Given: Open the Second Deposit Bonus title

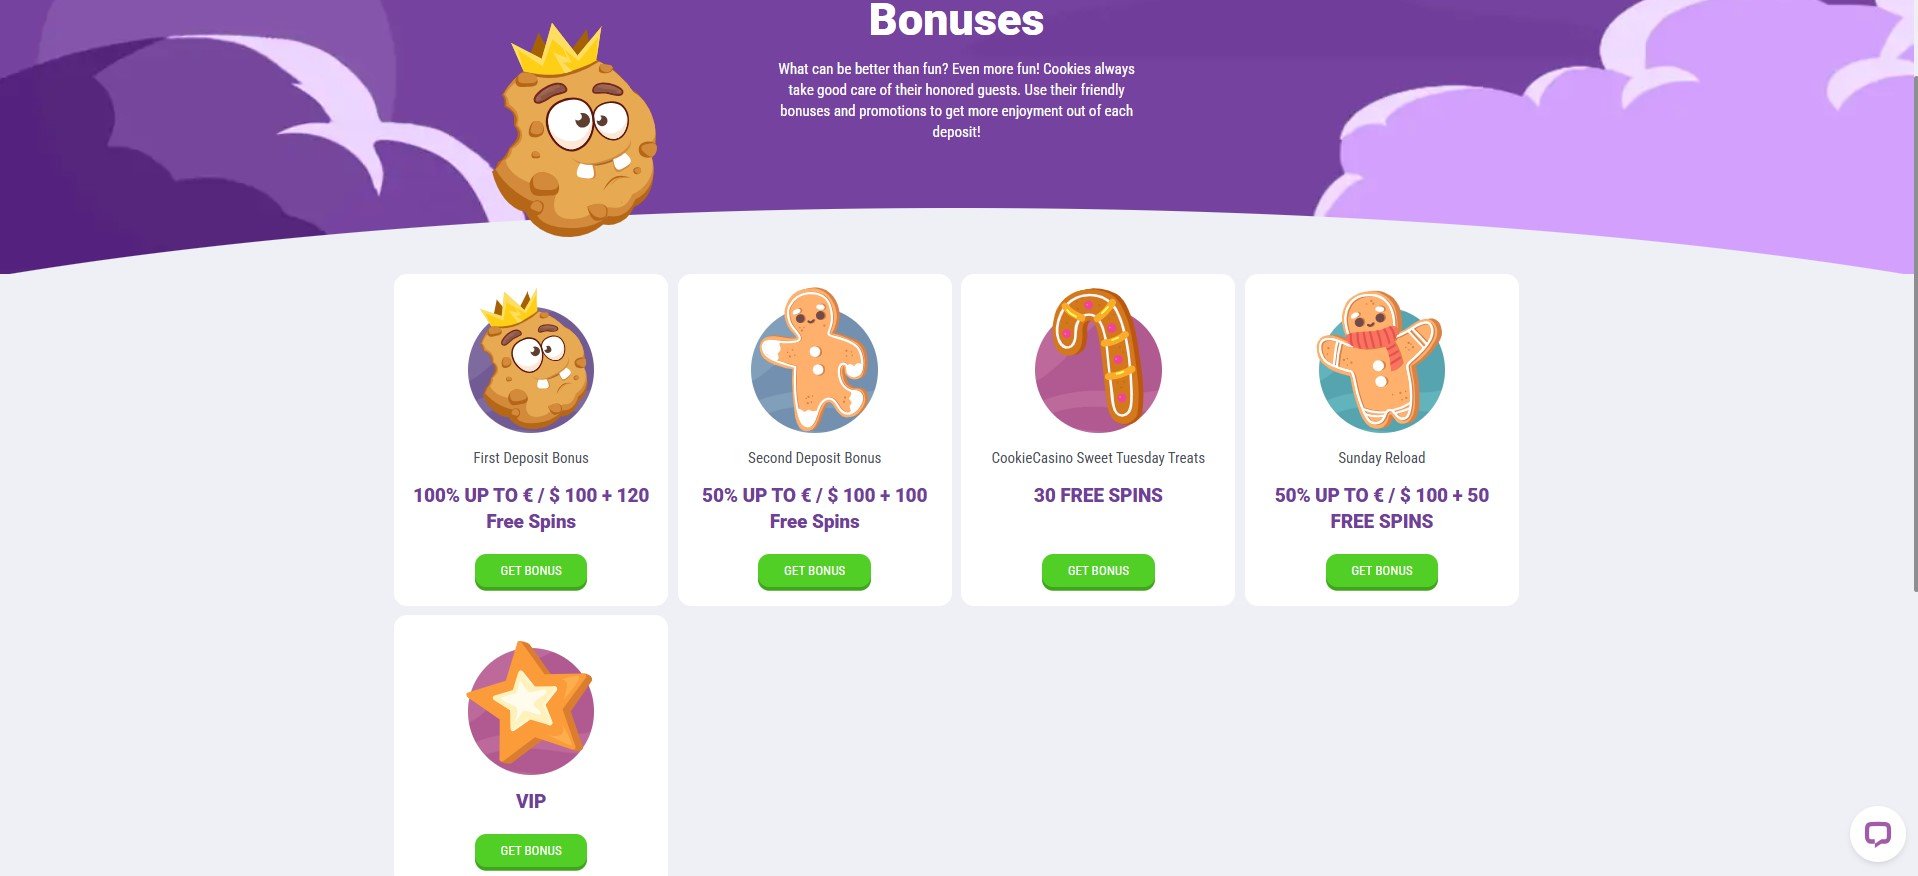Looking at the screenshot, I should pos(814,458).
